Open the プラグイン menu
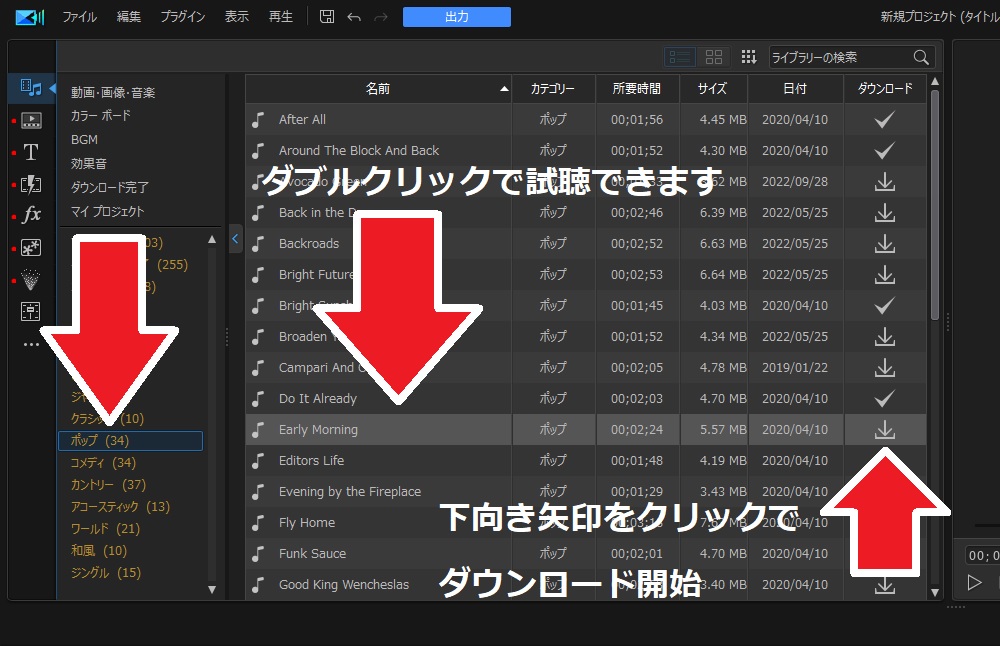Viewport: 1000px width, 646px height. point(182,17)
